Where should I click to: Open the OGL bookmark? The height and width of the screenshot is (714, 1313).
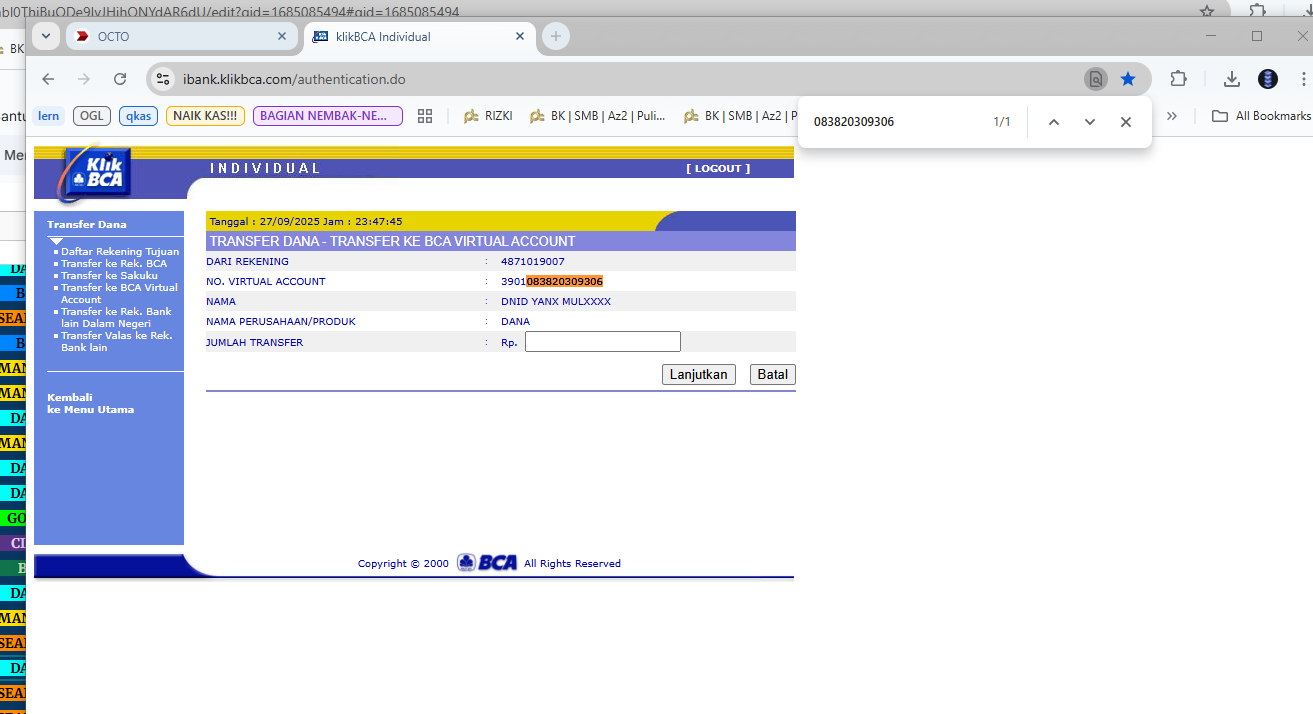pos(92,116)
